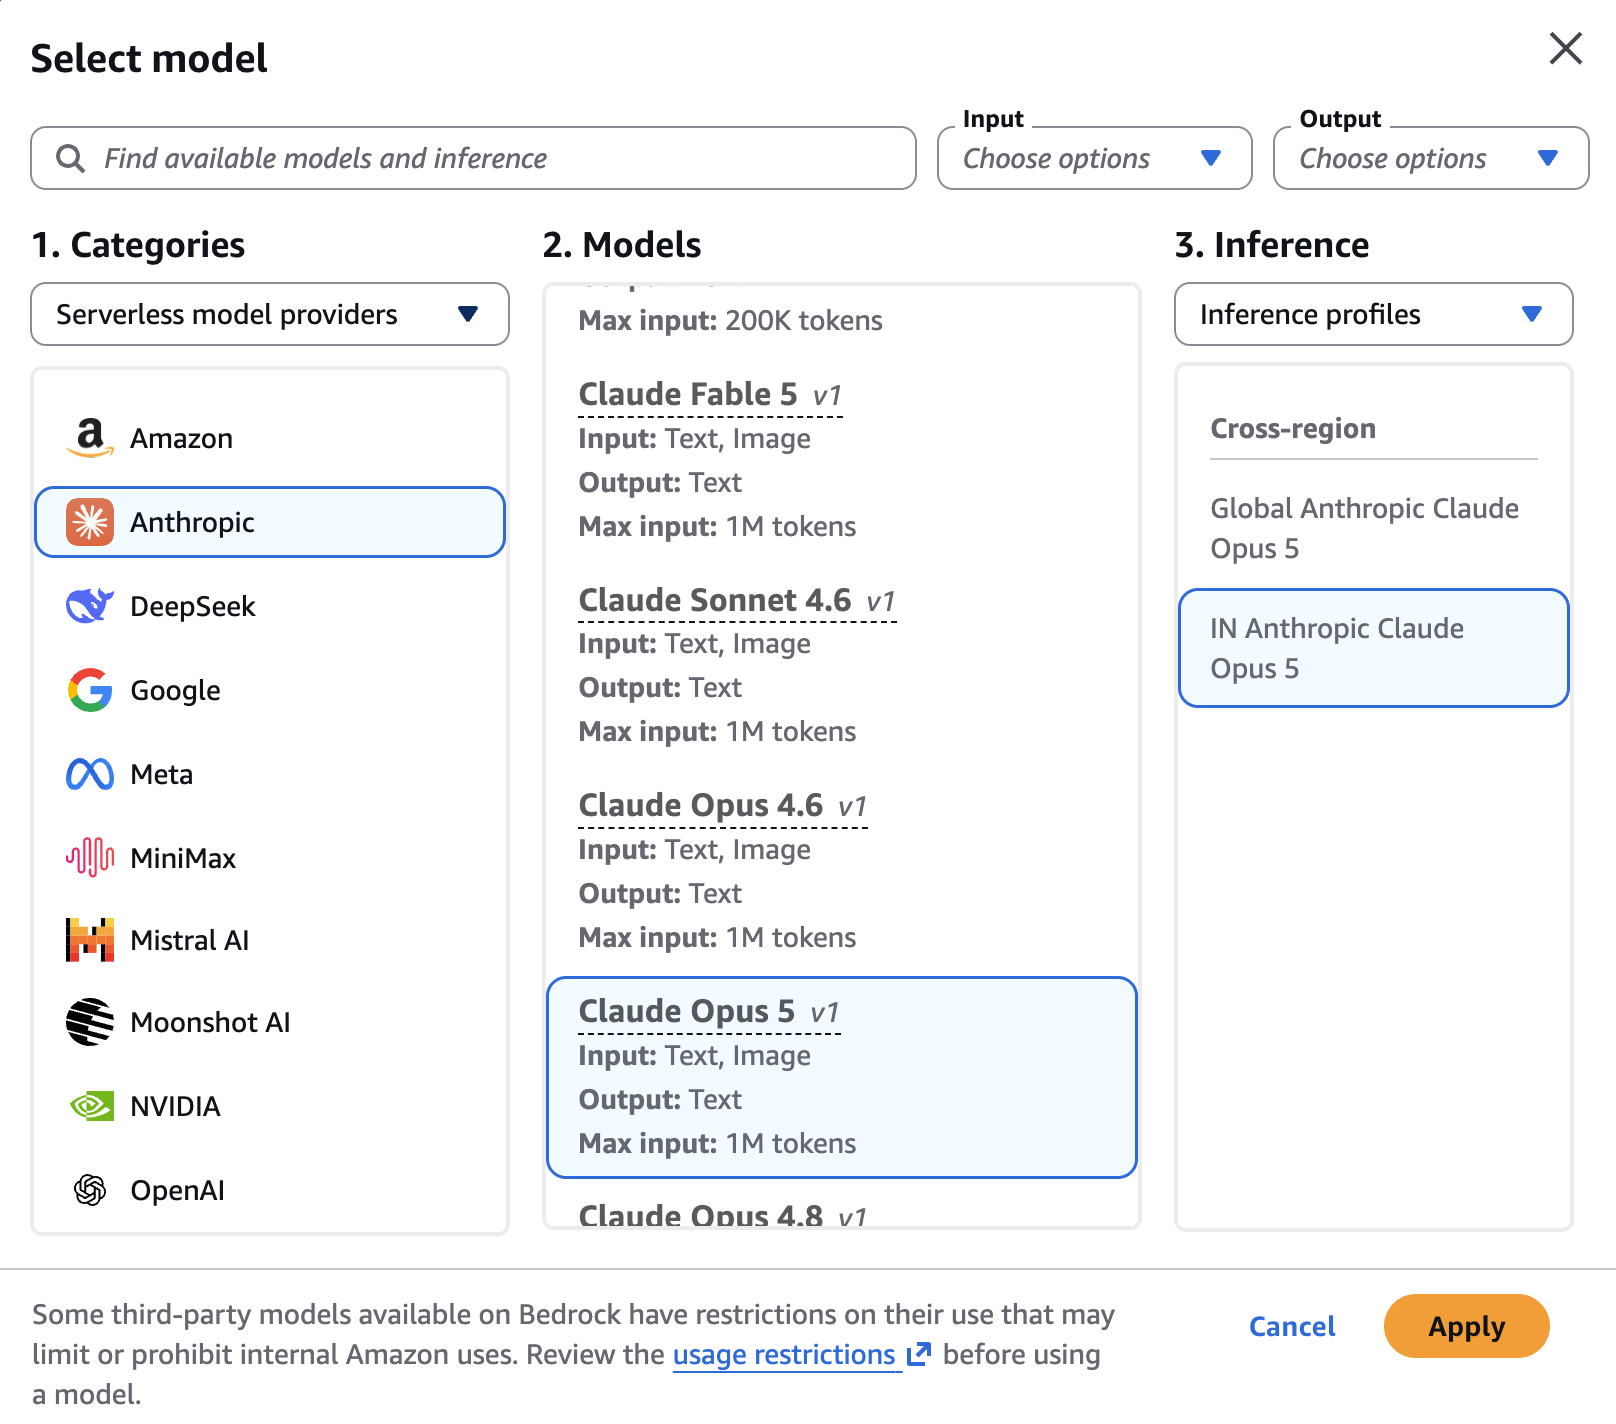Cancel the model selection
This screenshot has height=1424, width=1616.
pyautogui.click(x=1292, y=1326)
